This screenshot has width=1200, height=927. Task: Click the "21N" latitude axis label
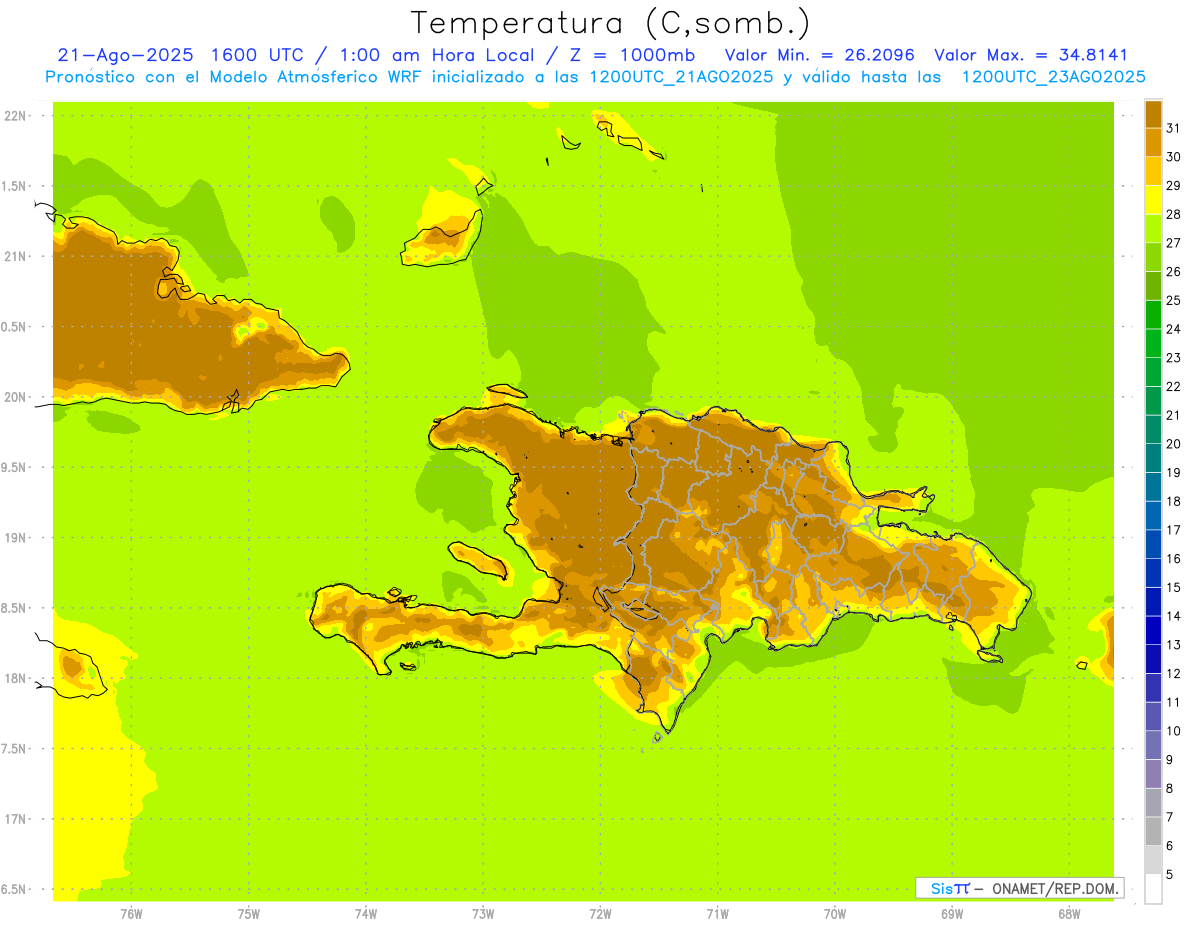point(16,256)
